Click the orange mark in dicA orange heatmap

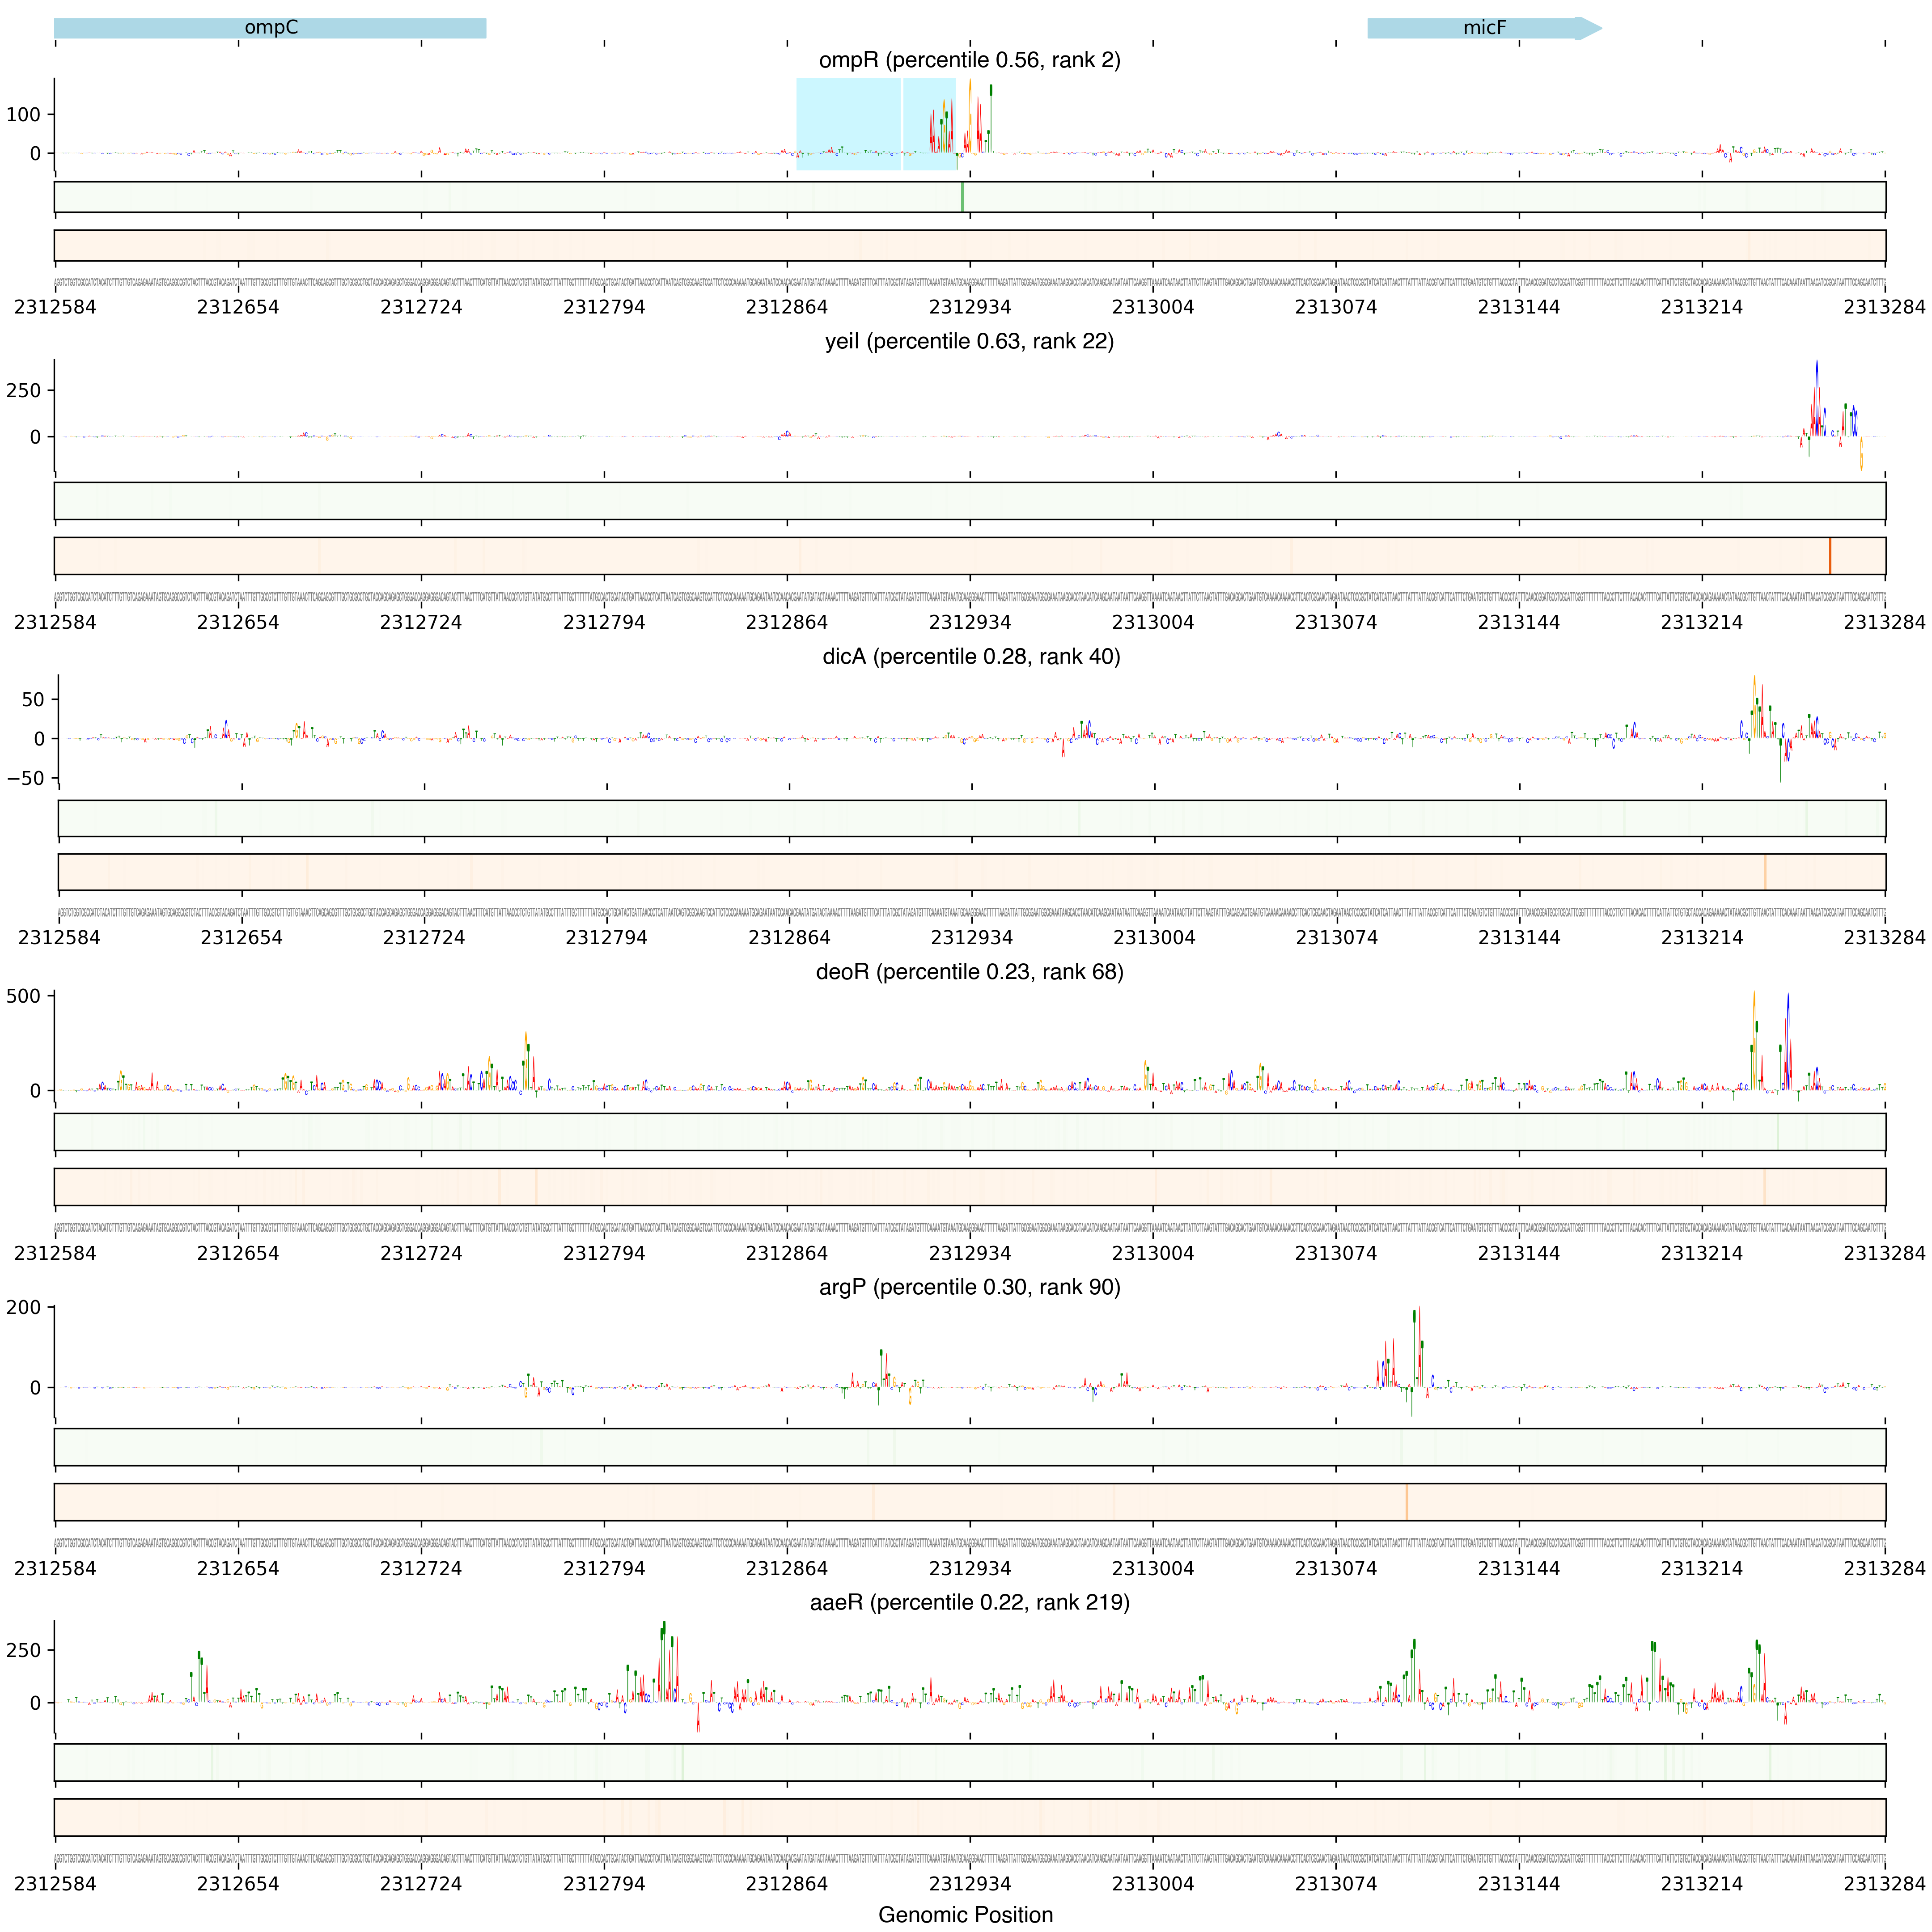click(1765, 871)
